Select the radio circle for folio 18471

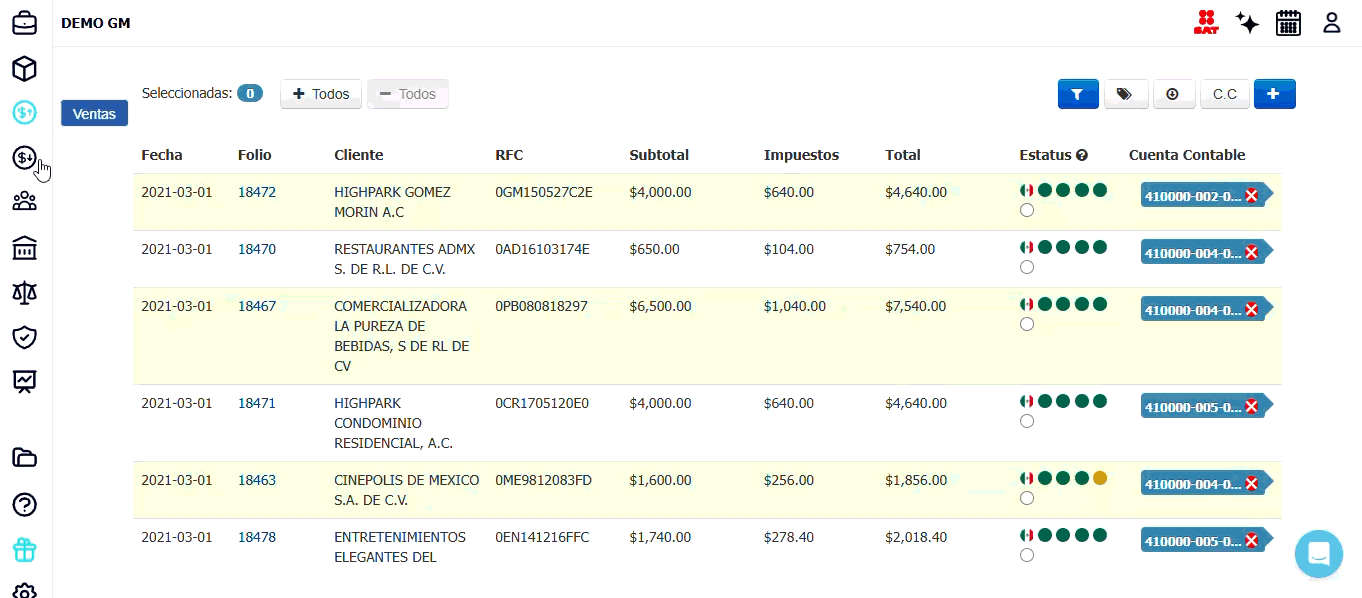[x=1027, y=421]
